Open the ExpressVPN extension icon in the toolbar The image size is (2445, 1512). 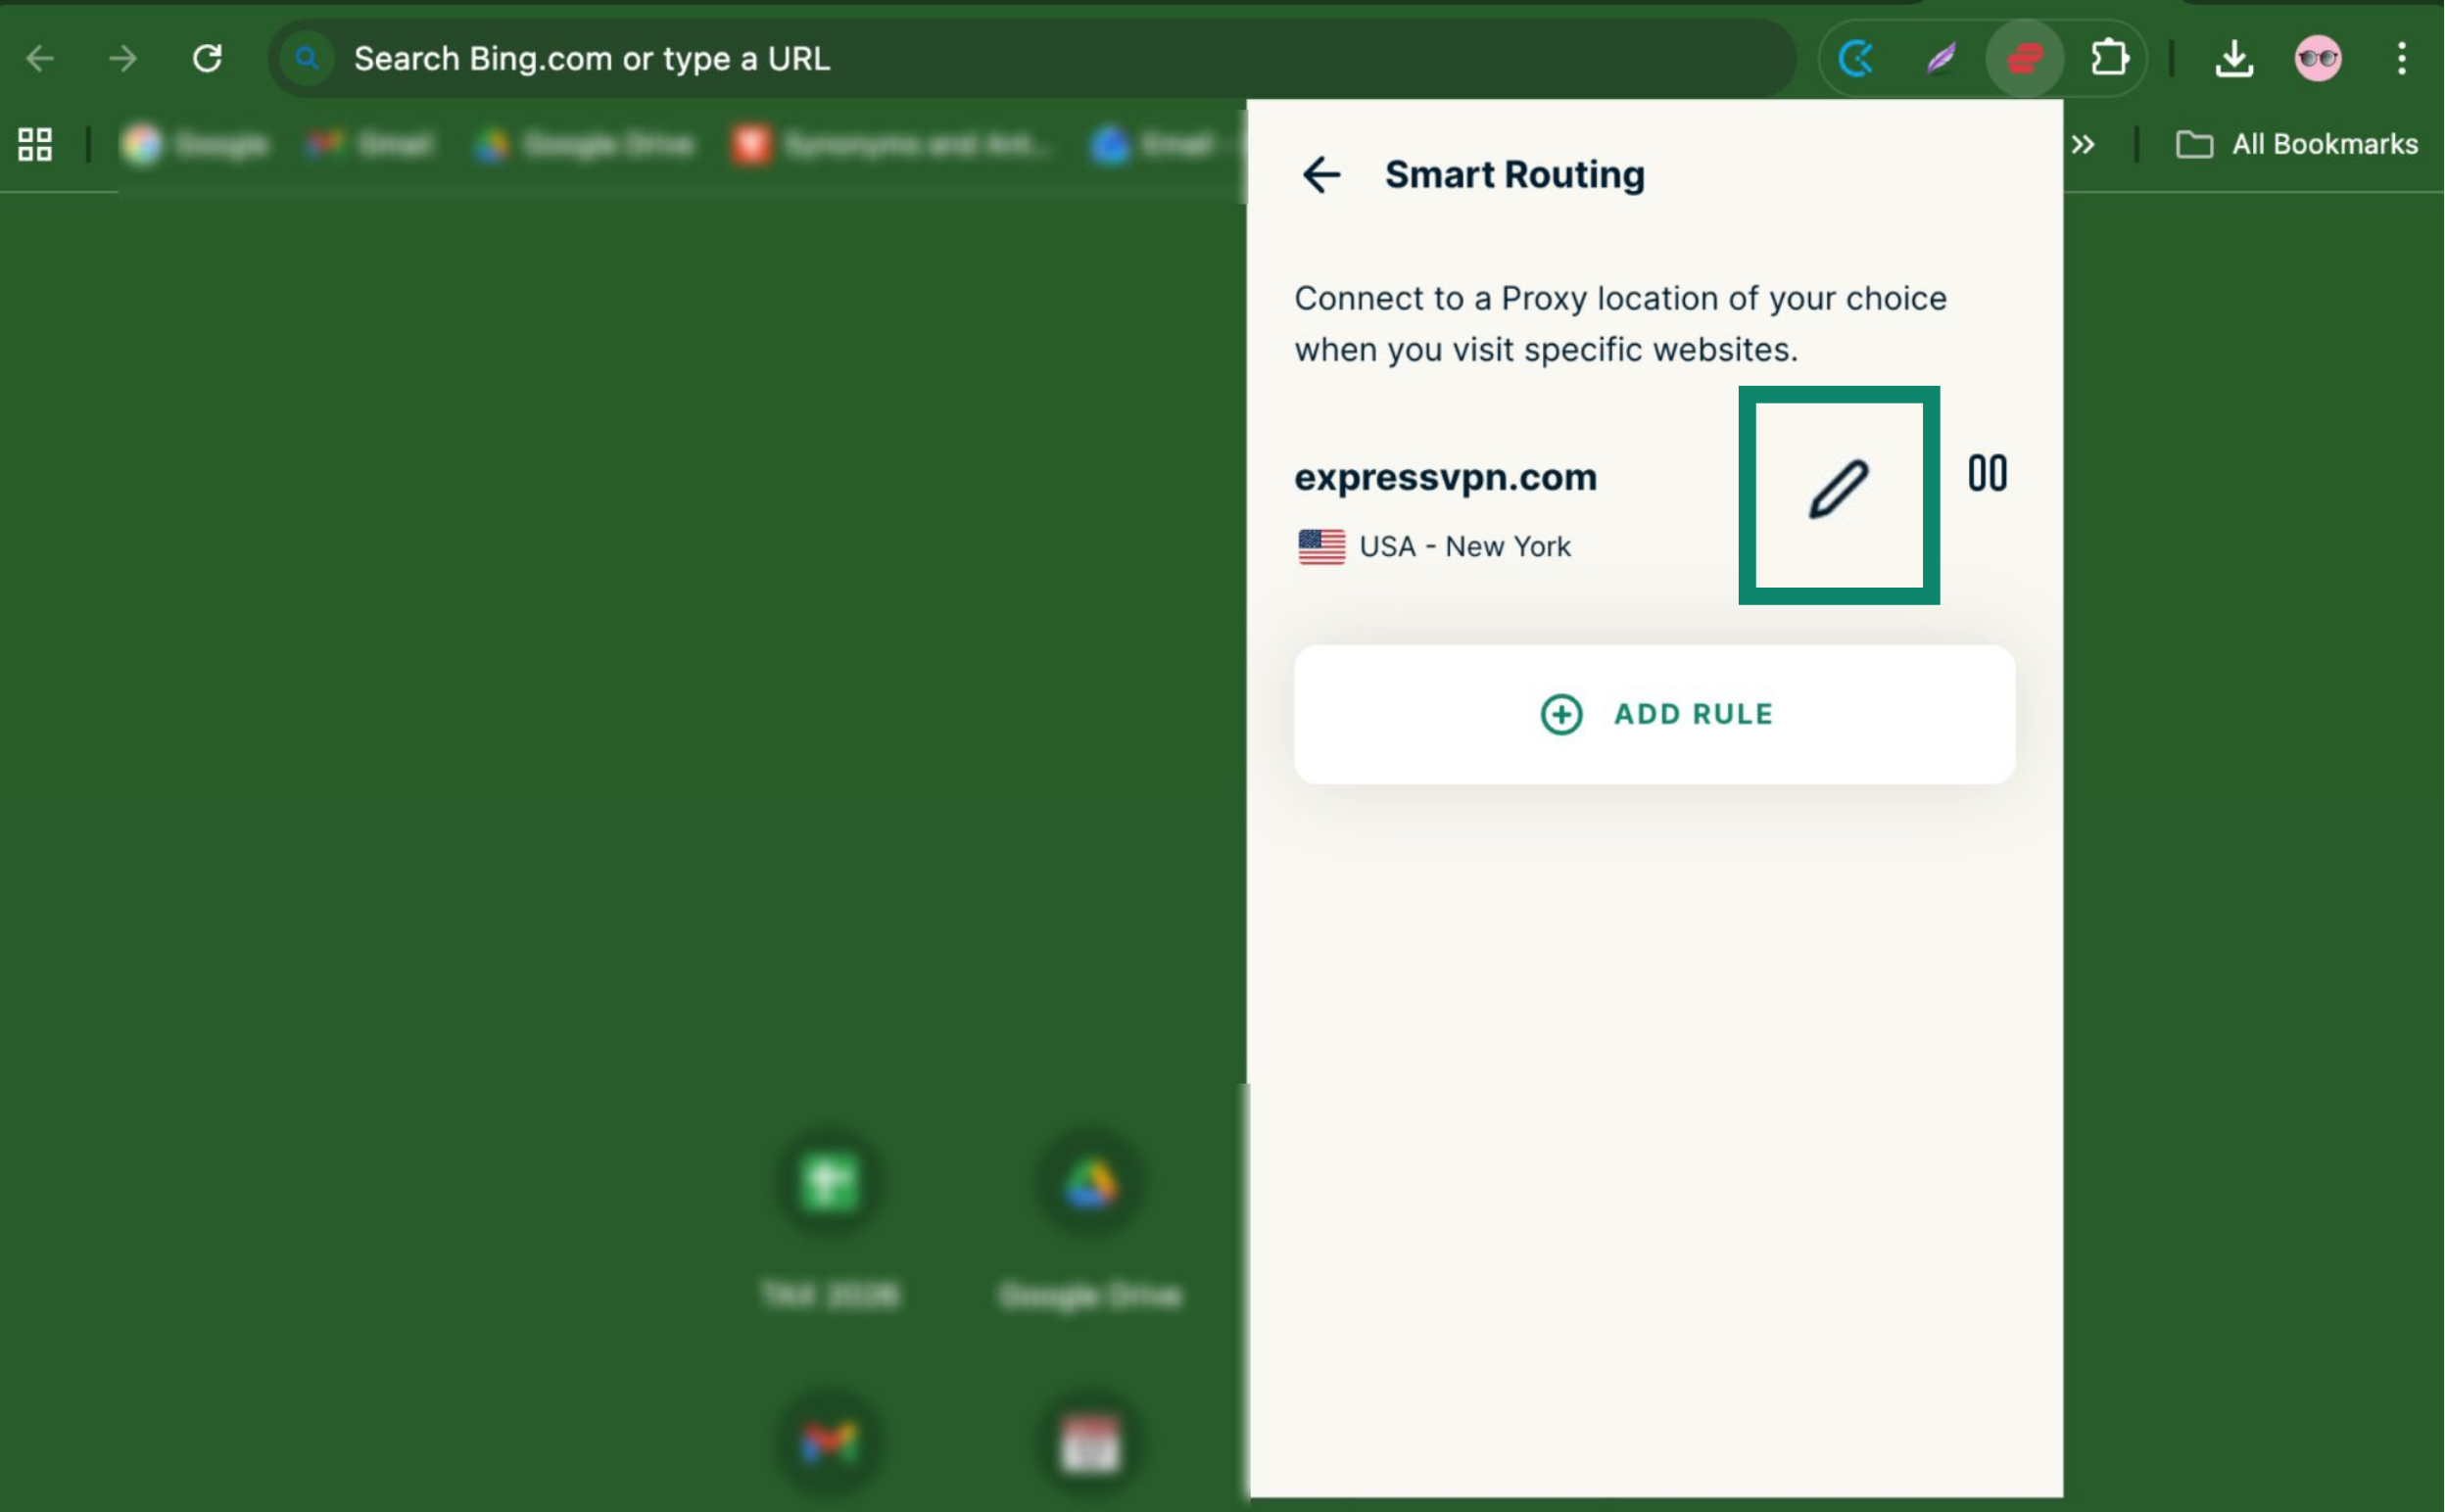(x=2024, y=59)
